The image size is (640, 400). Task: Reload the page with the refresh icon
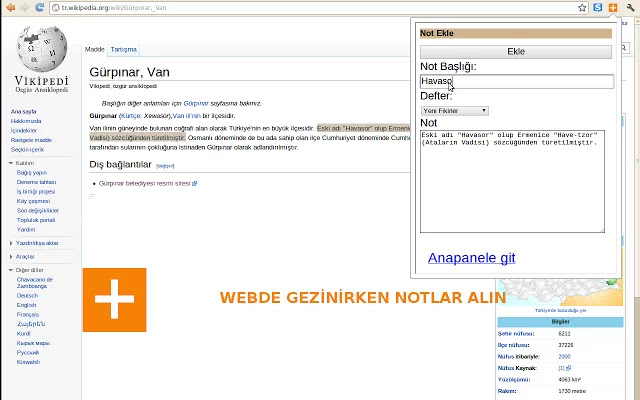tap(40, 7)
